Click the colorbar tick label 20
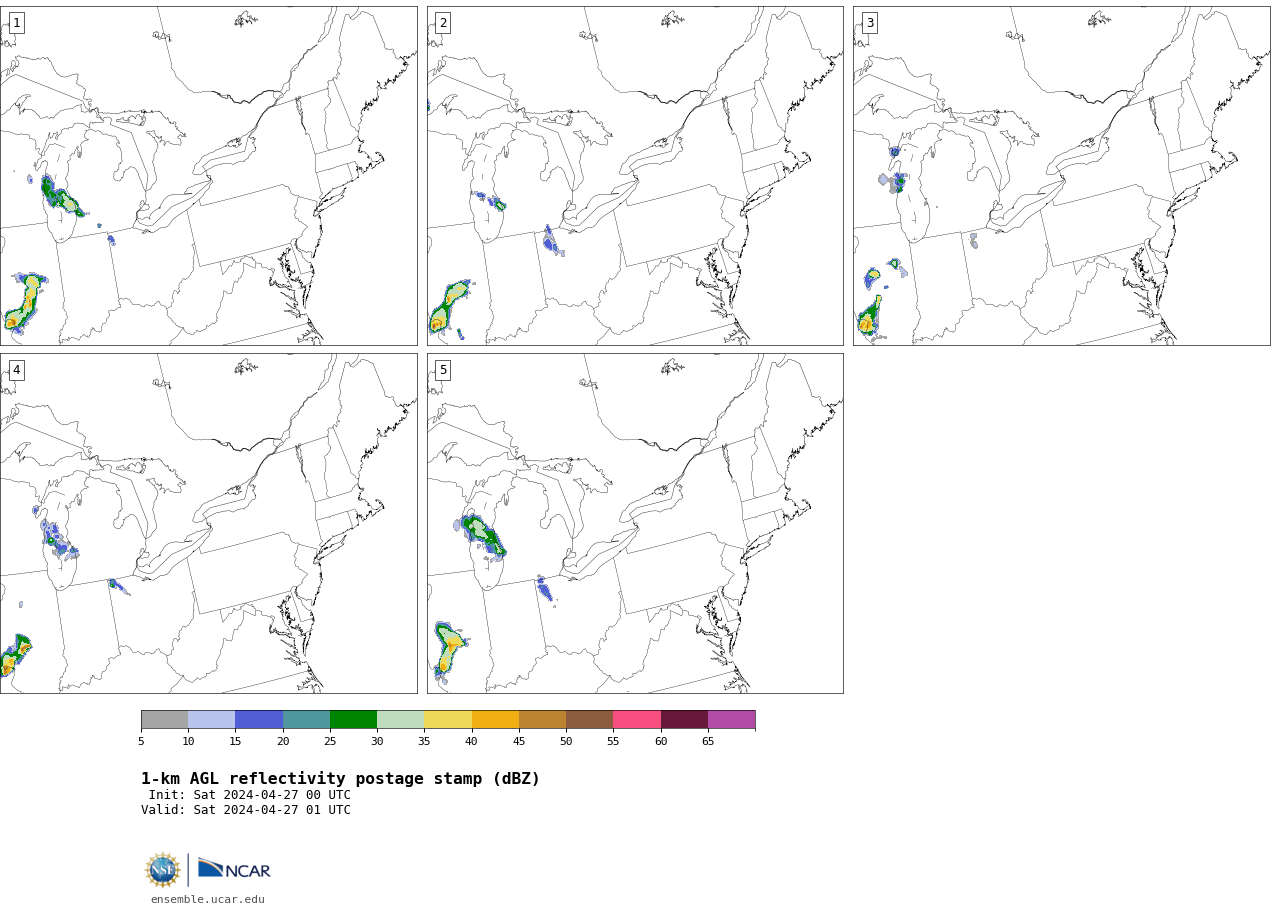 pyautogui.click(x=283, y=741)
